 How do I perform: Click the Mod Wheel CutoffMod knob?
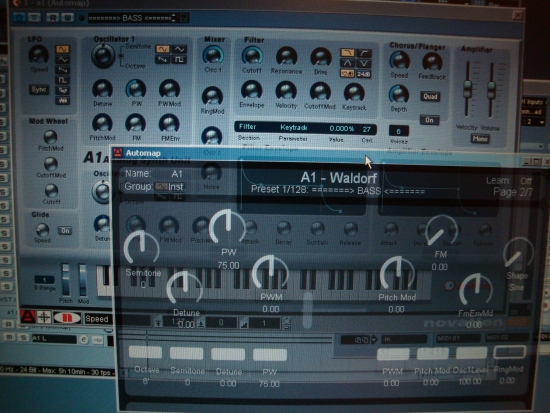click(51, 164)
